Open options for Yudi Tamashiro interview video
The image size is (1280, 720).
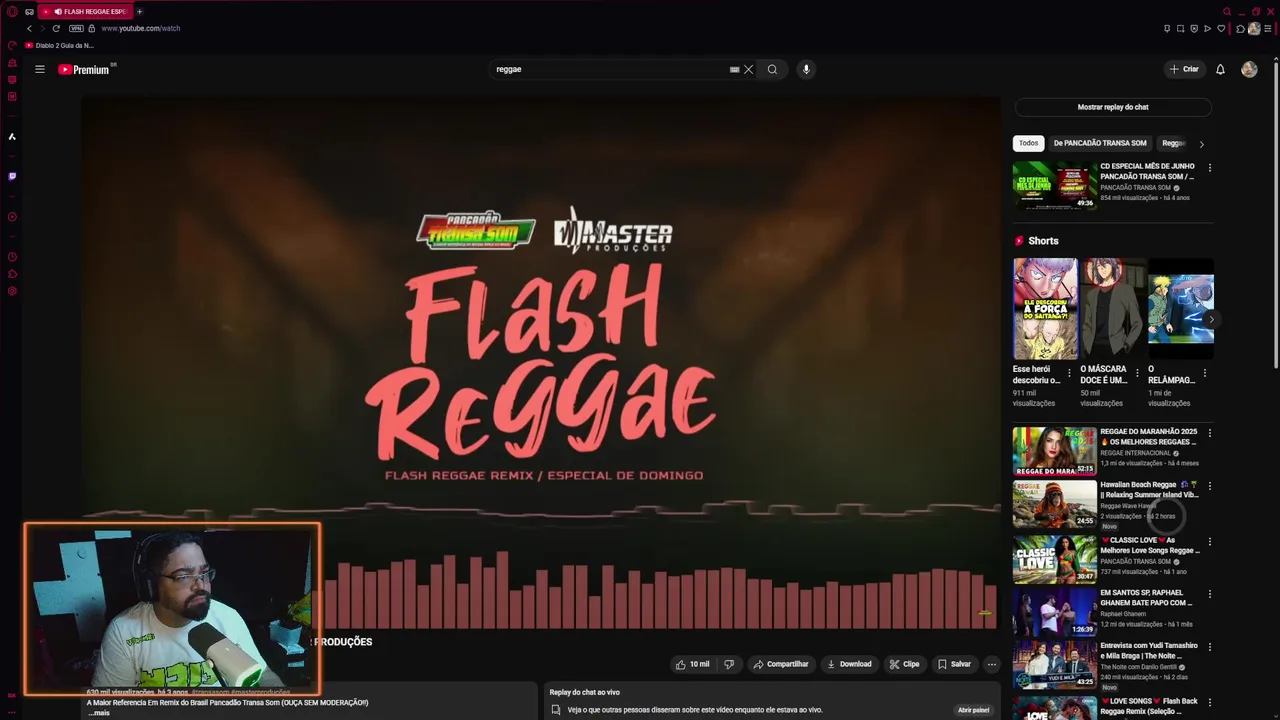point(1210,647)
